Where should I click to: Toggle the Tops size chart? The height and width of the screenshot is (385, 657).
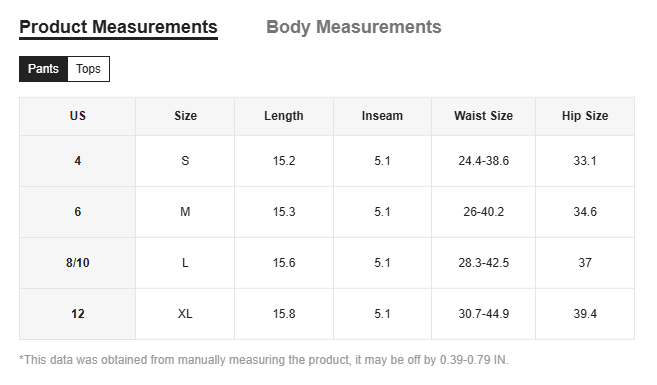click(x=88, y=69)
